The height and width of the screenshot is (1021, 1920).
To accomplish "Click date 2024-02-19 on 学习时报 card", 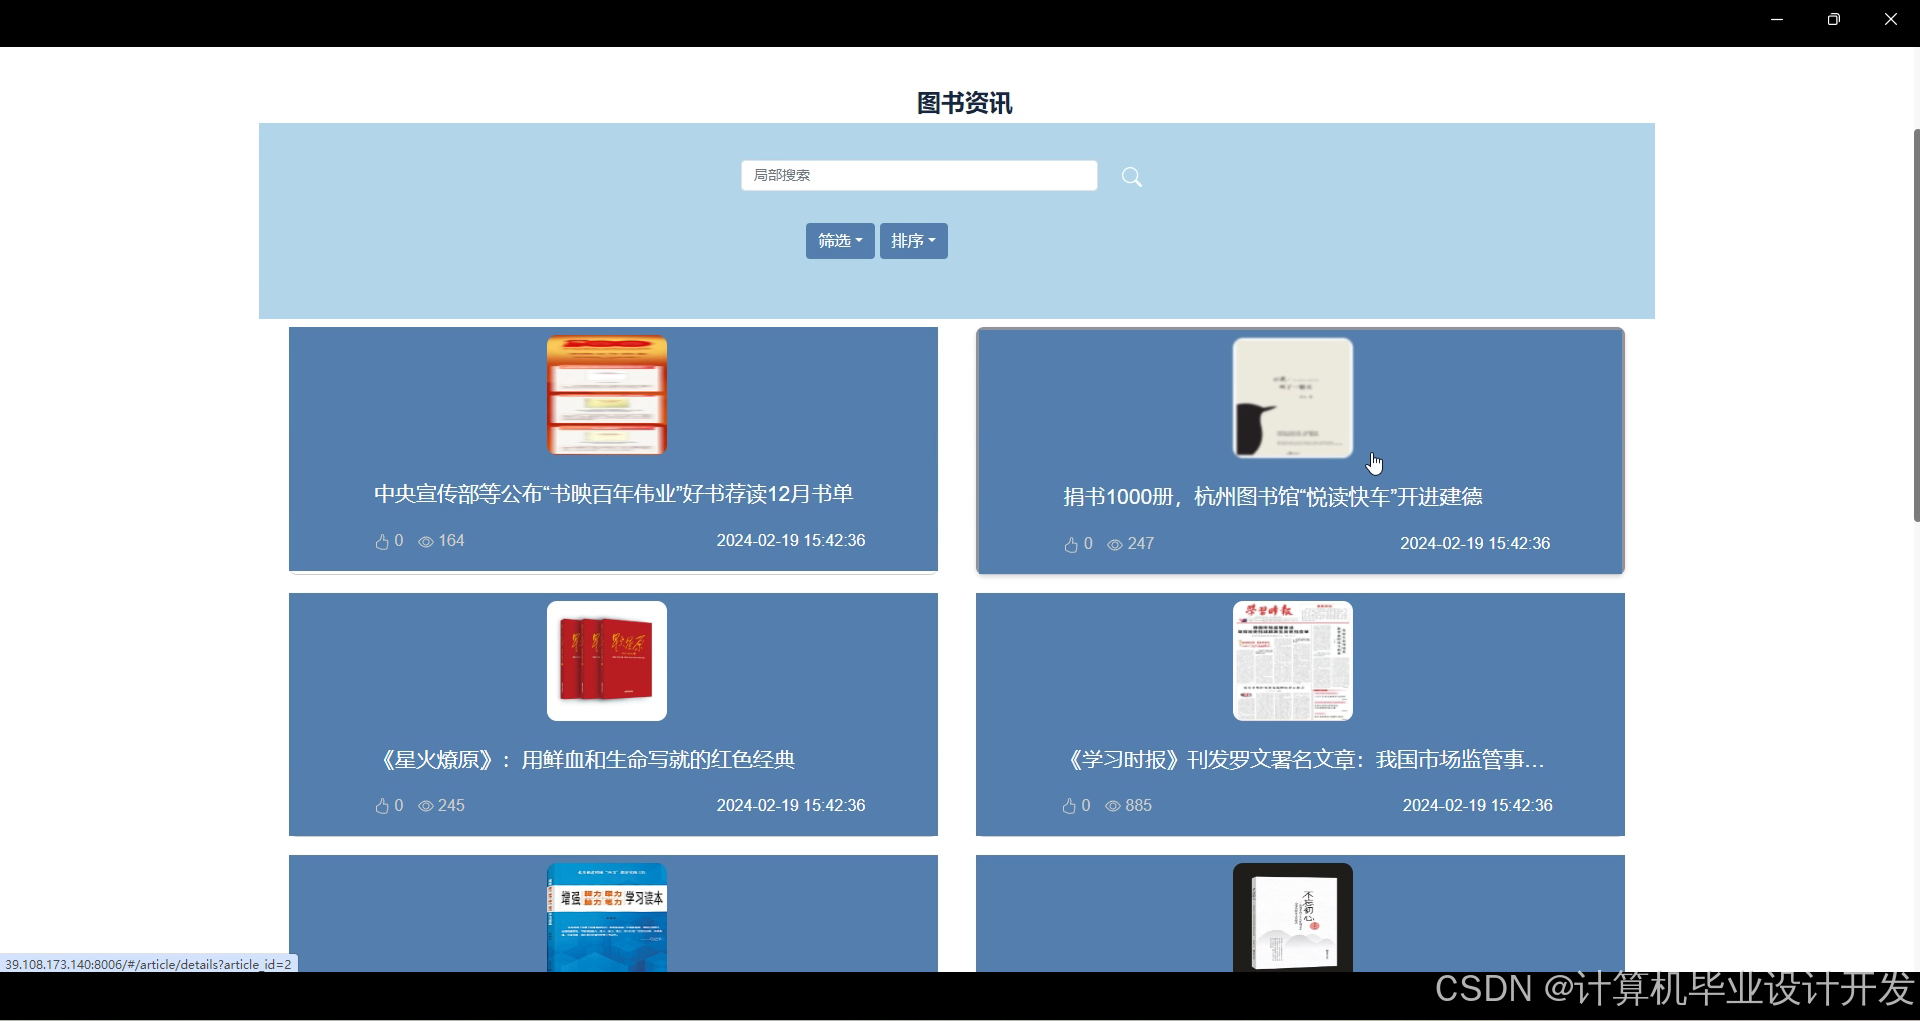I will coord(1478,806).
